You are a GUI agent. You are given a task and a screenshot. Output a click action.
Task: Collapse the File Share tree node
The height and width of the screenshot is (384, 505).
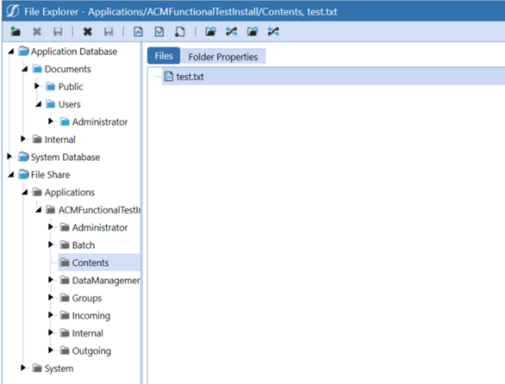tap(11, 175)
